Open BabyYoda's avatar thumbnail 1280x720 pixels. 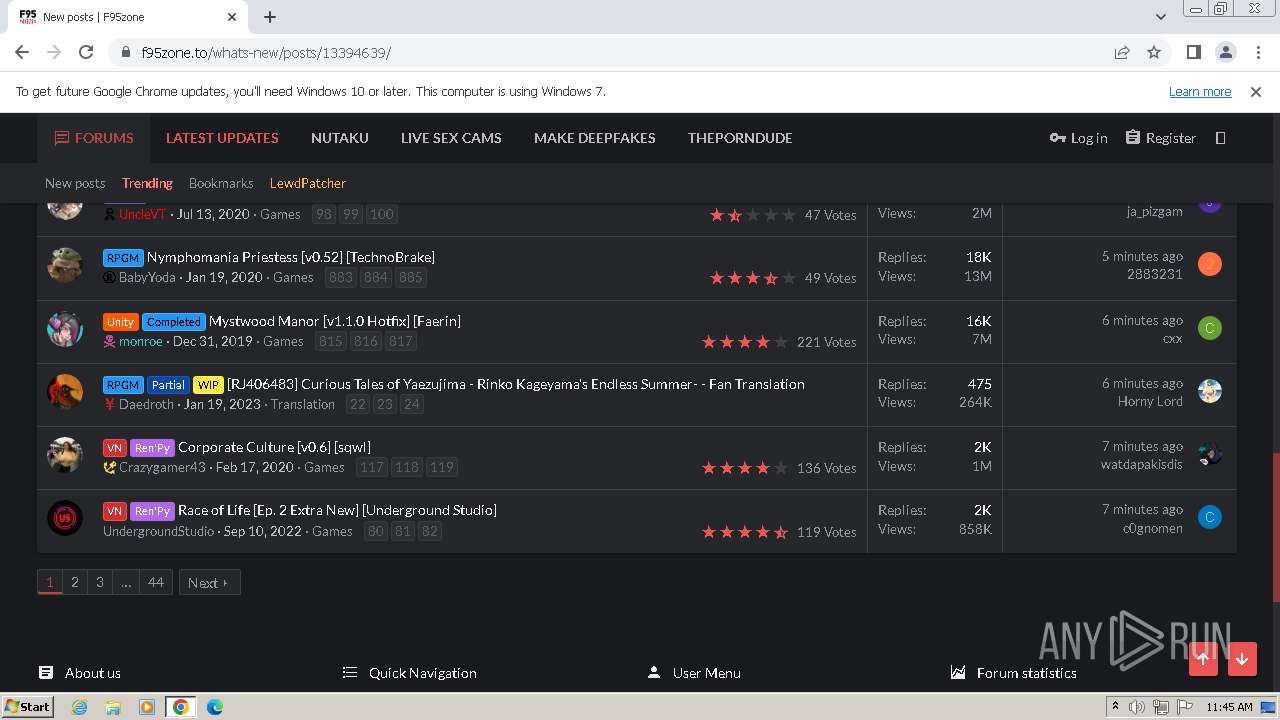65,265
